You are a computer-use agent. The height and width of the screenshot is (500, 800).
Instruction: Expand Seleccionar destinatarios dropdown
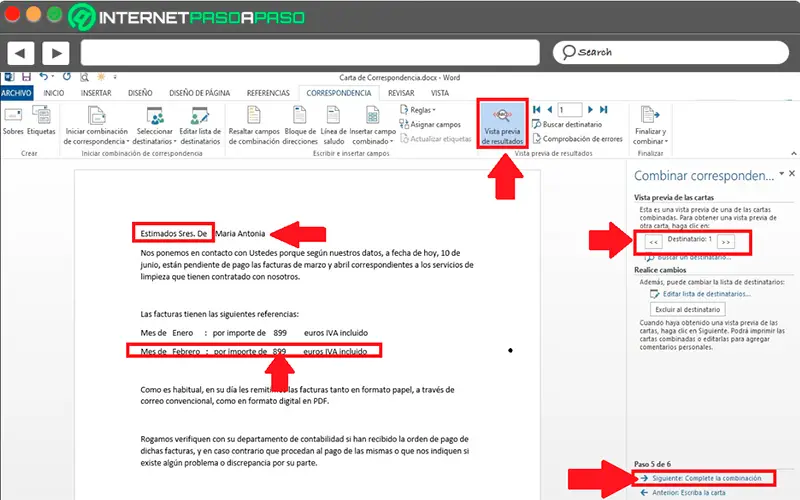(x=155, y=126)
